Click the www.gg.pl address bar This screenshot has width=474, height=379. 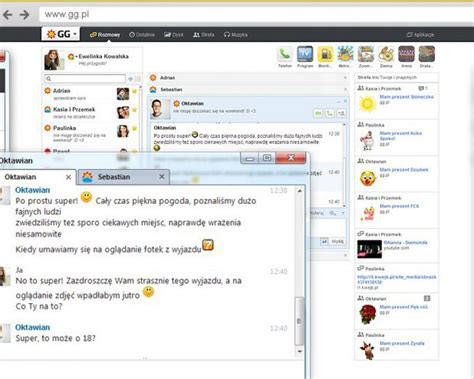(x=257, y=15)
